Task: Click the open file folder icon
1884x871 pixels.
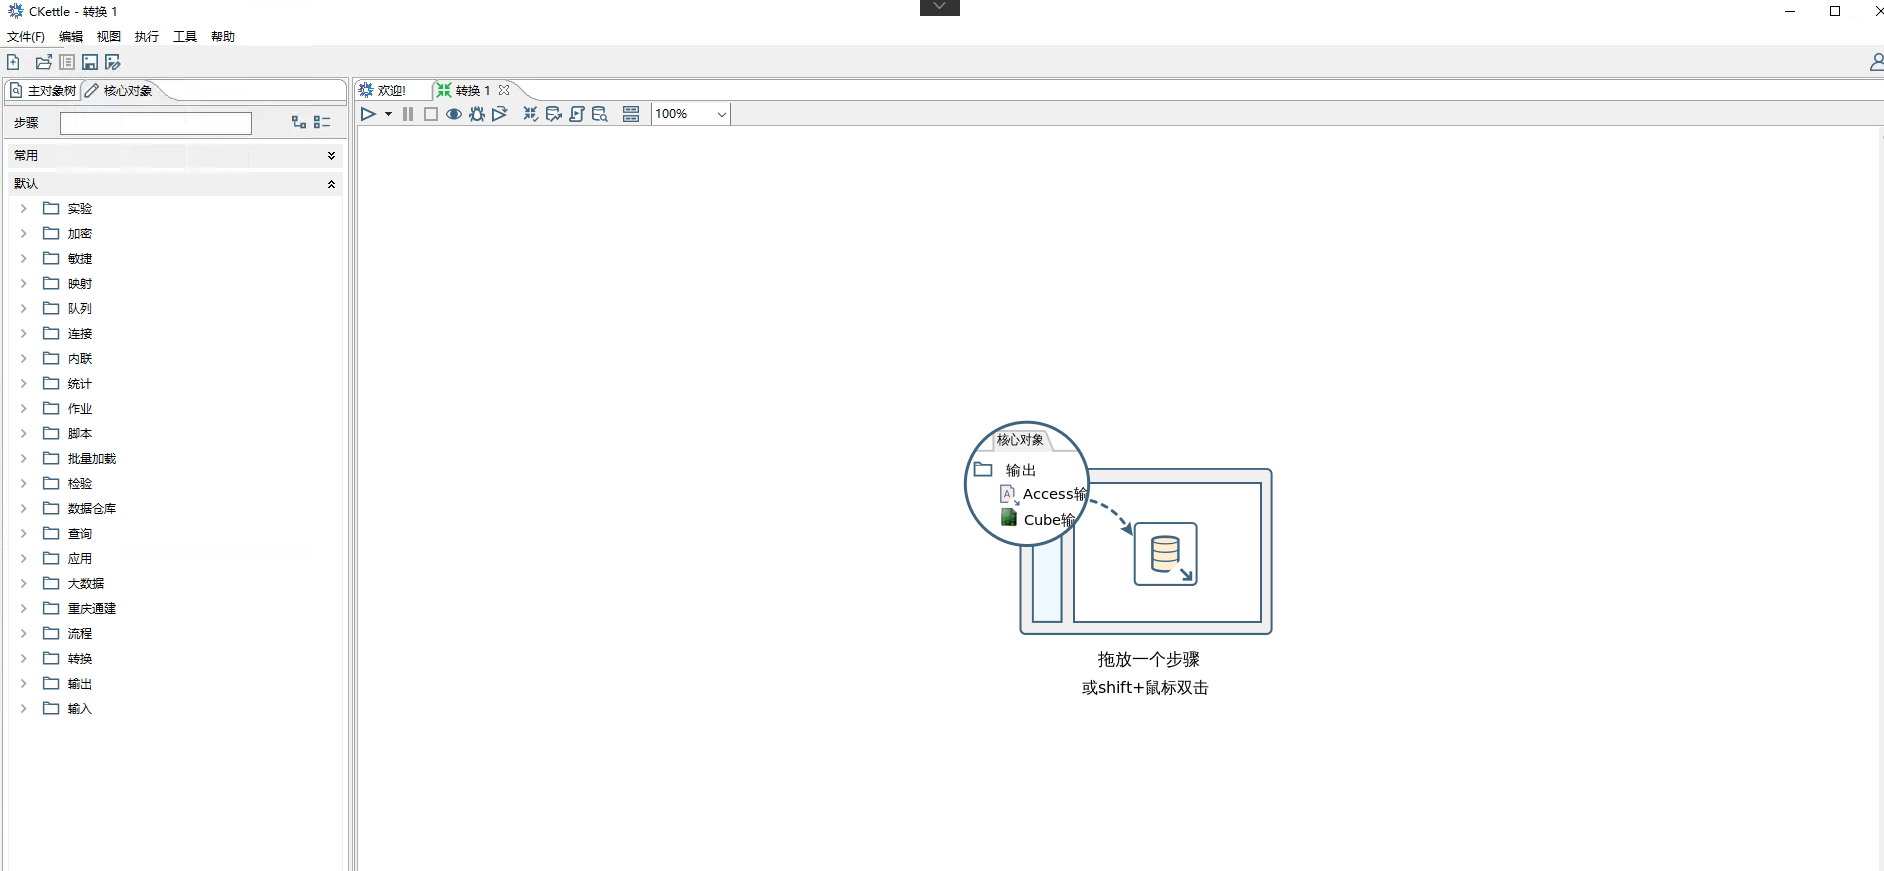Action: tap(43, 62)
